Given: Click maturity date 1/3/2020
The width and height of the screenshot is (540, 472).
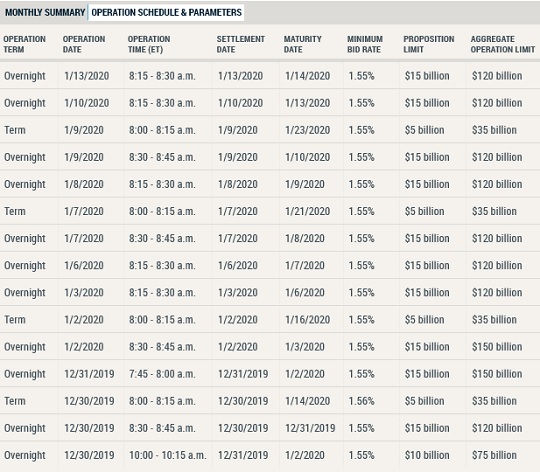Looking at the screenshot, I should [x=305, y=347].
